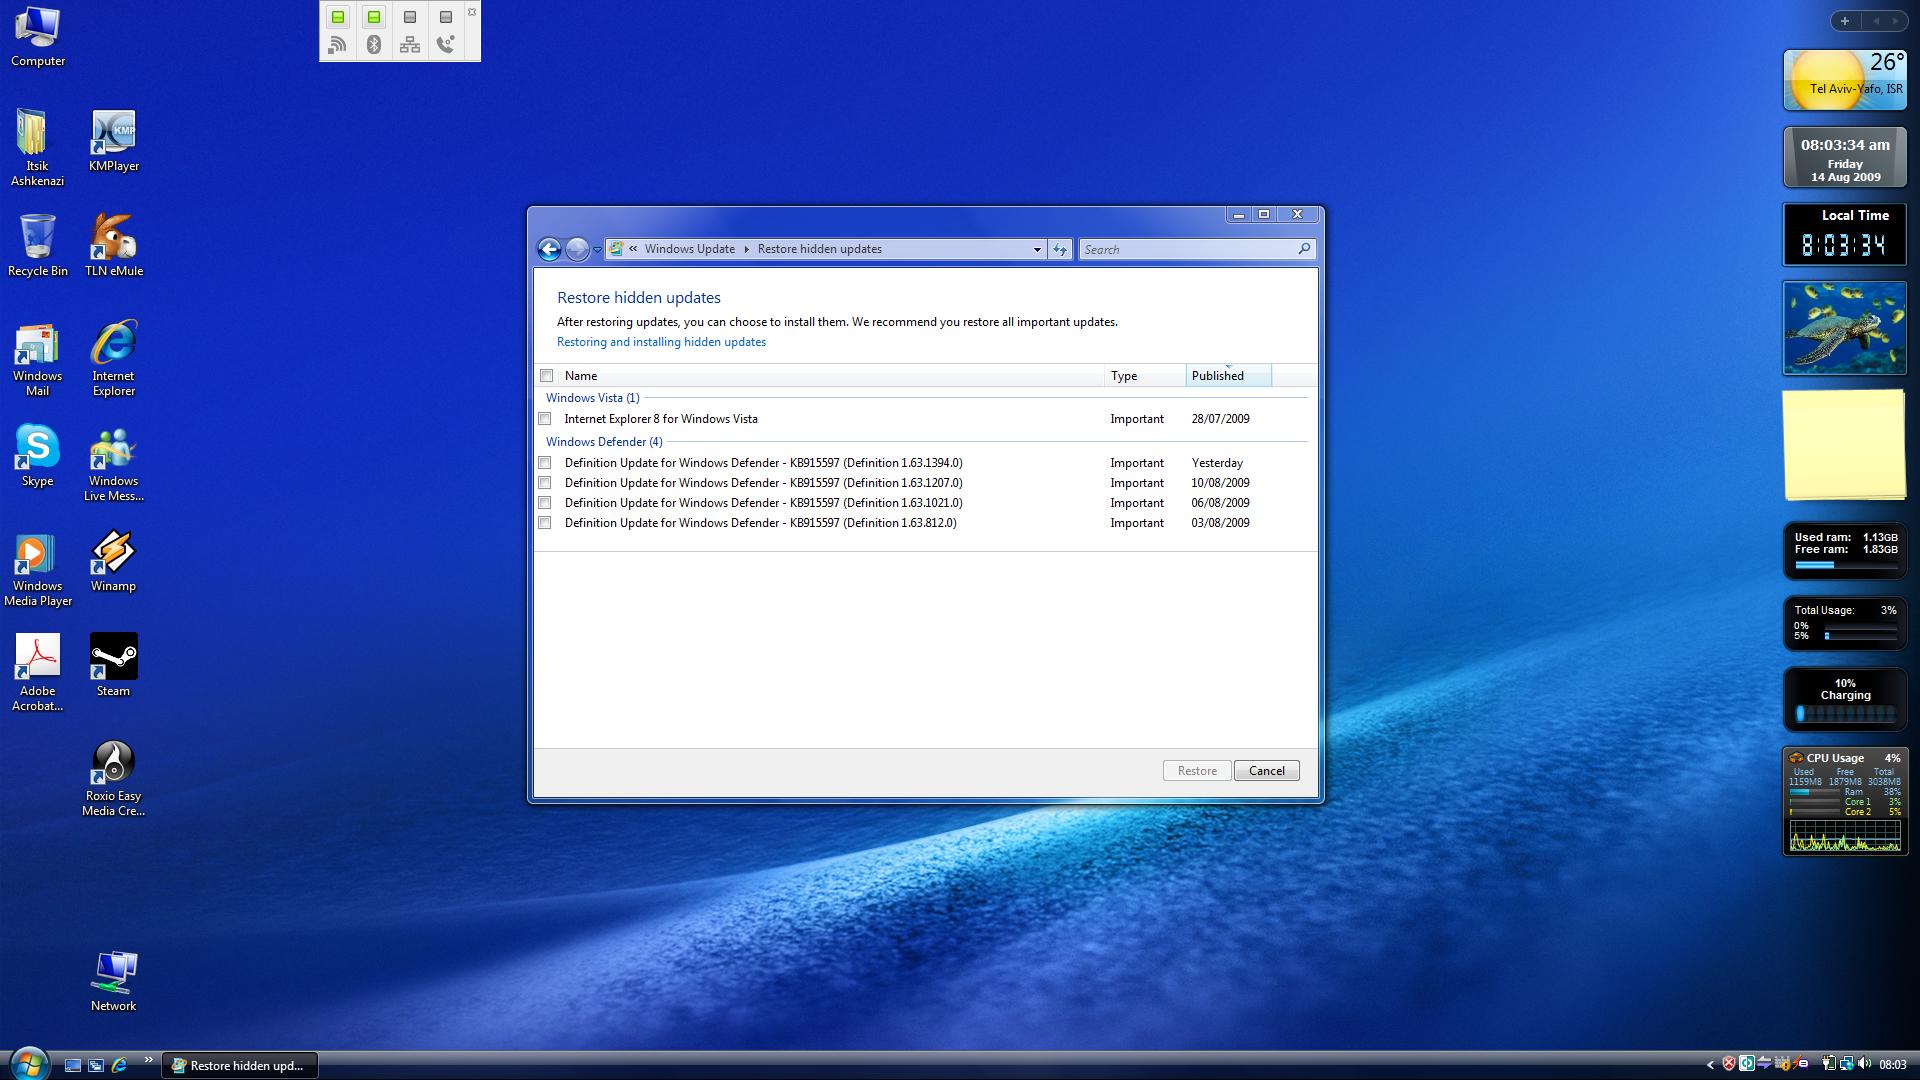1920x1080 pixels.
Task: Open the Itsik Ashkenazi folder icon
Action: [38, 147]
